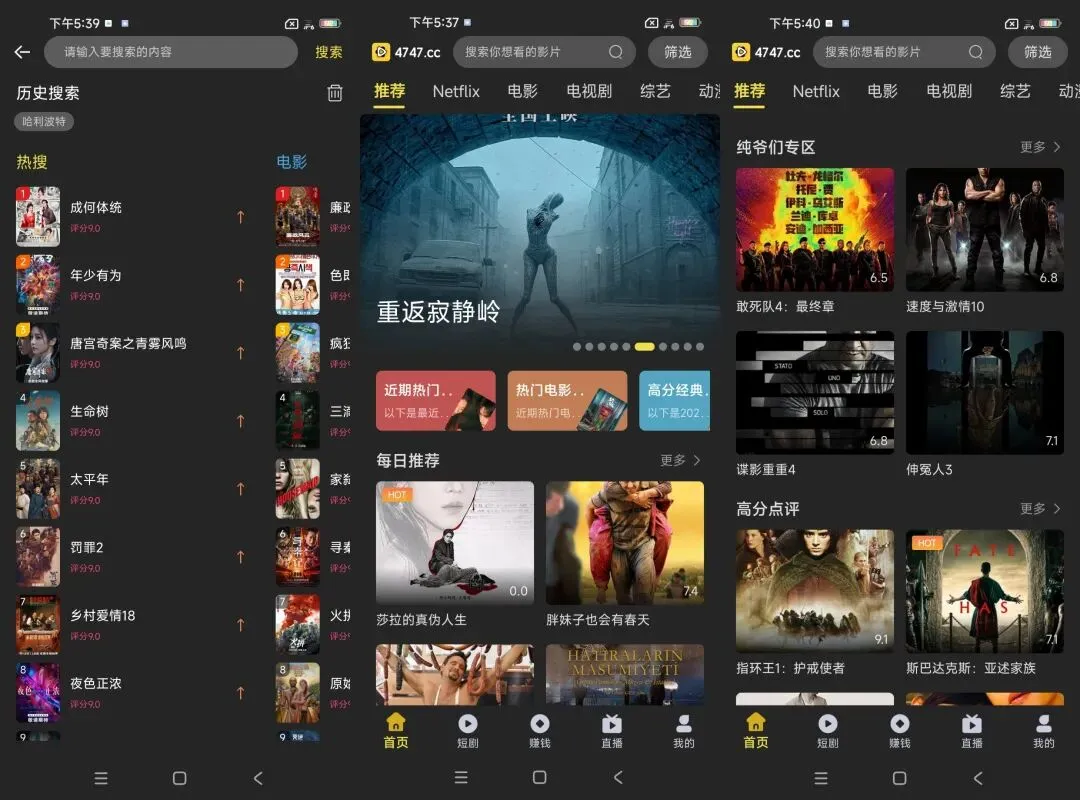Open 谍影重重4 poster
Image resolution: width=1080 pixels, height=800 pixels.
pyautogui.click(x=815, y=392)
